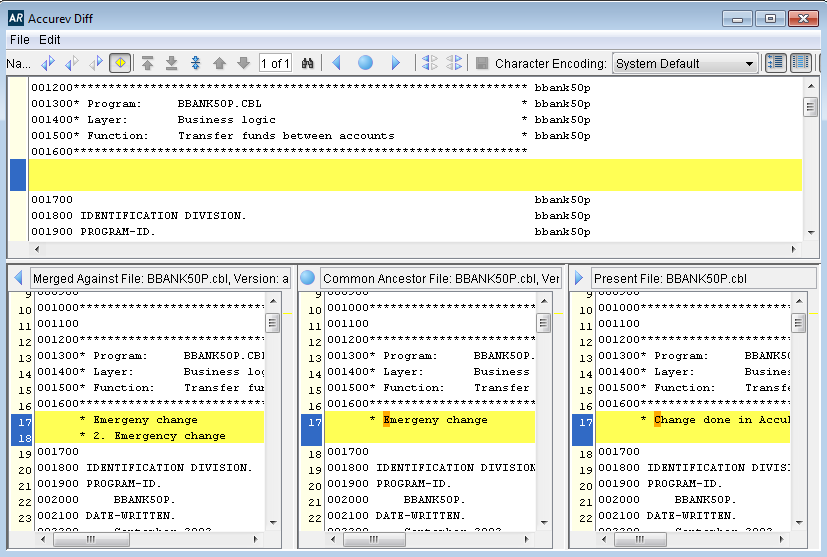Click '002000 BBANK50P.' in Common Ancestor pane
The image size is (827, 557).
(396, 500)
